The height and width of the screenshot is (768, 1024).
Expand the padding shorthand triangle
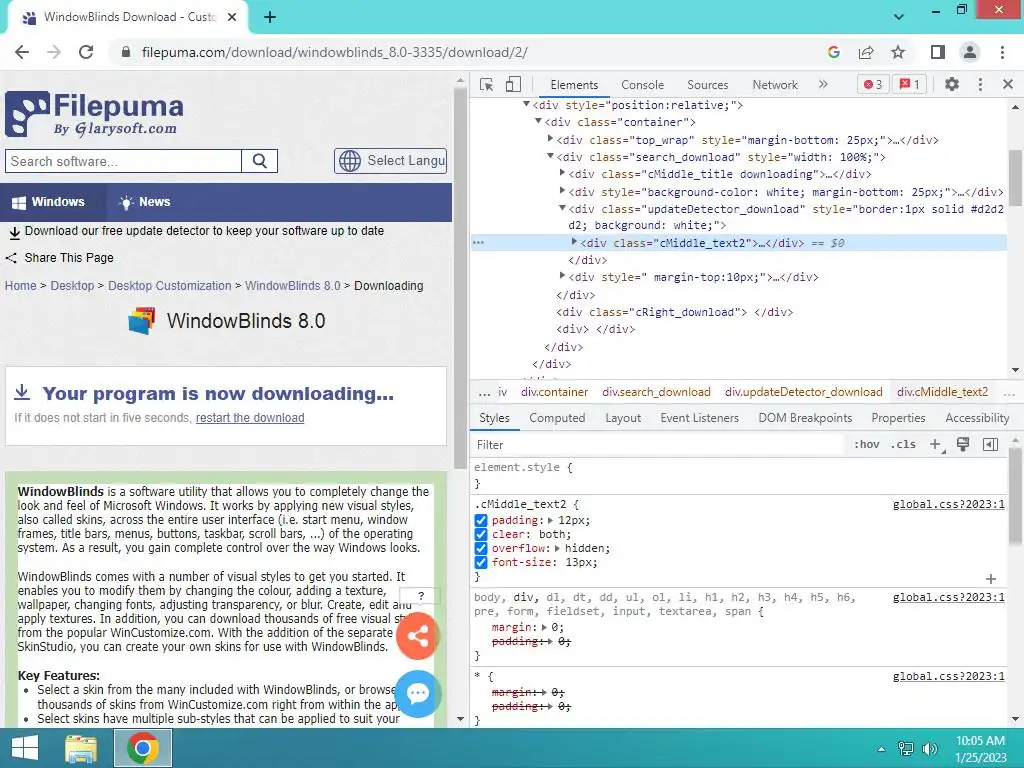[551, 520]
